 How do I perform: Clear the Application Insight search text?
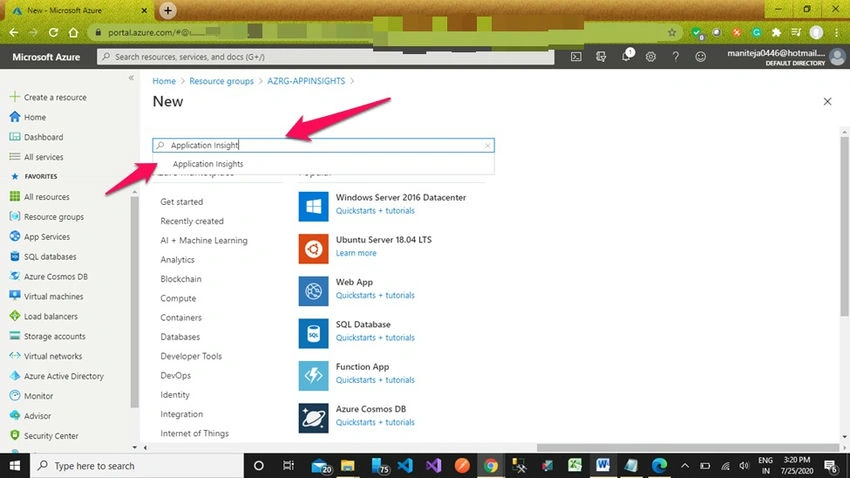(x=487, y=145)
